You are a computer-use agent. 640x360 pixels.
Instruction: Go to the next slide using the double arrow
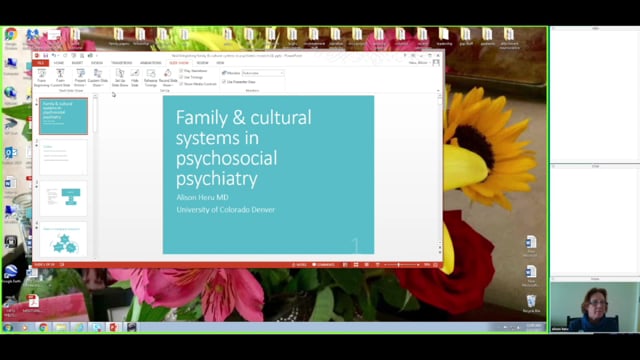(440, 253)
